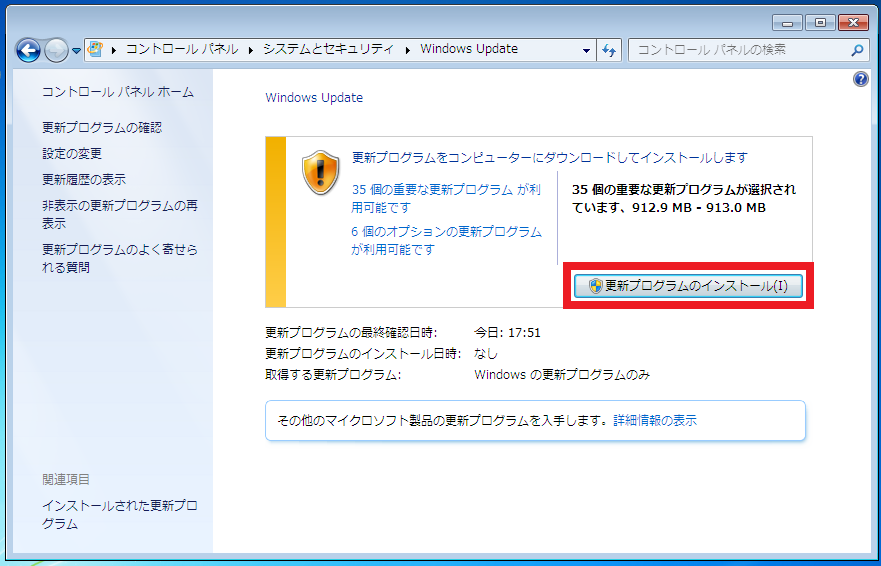Click the Windows の更新プログラムのみ value
This screenshot has height=566, width=881.
562,374
